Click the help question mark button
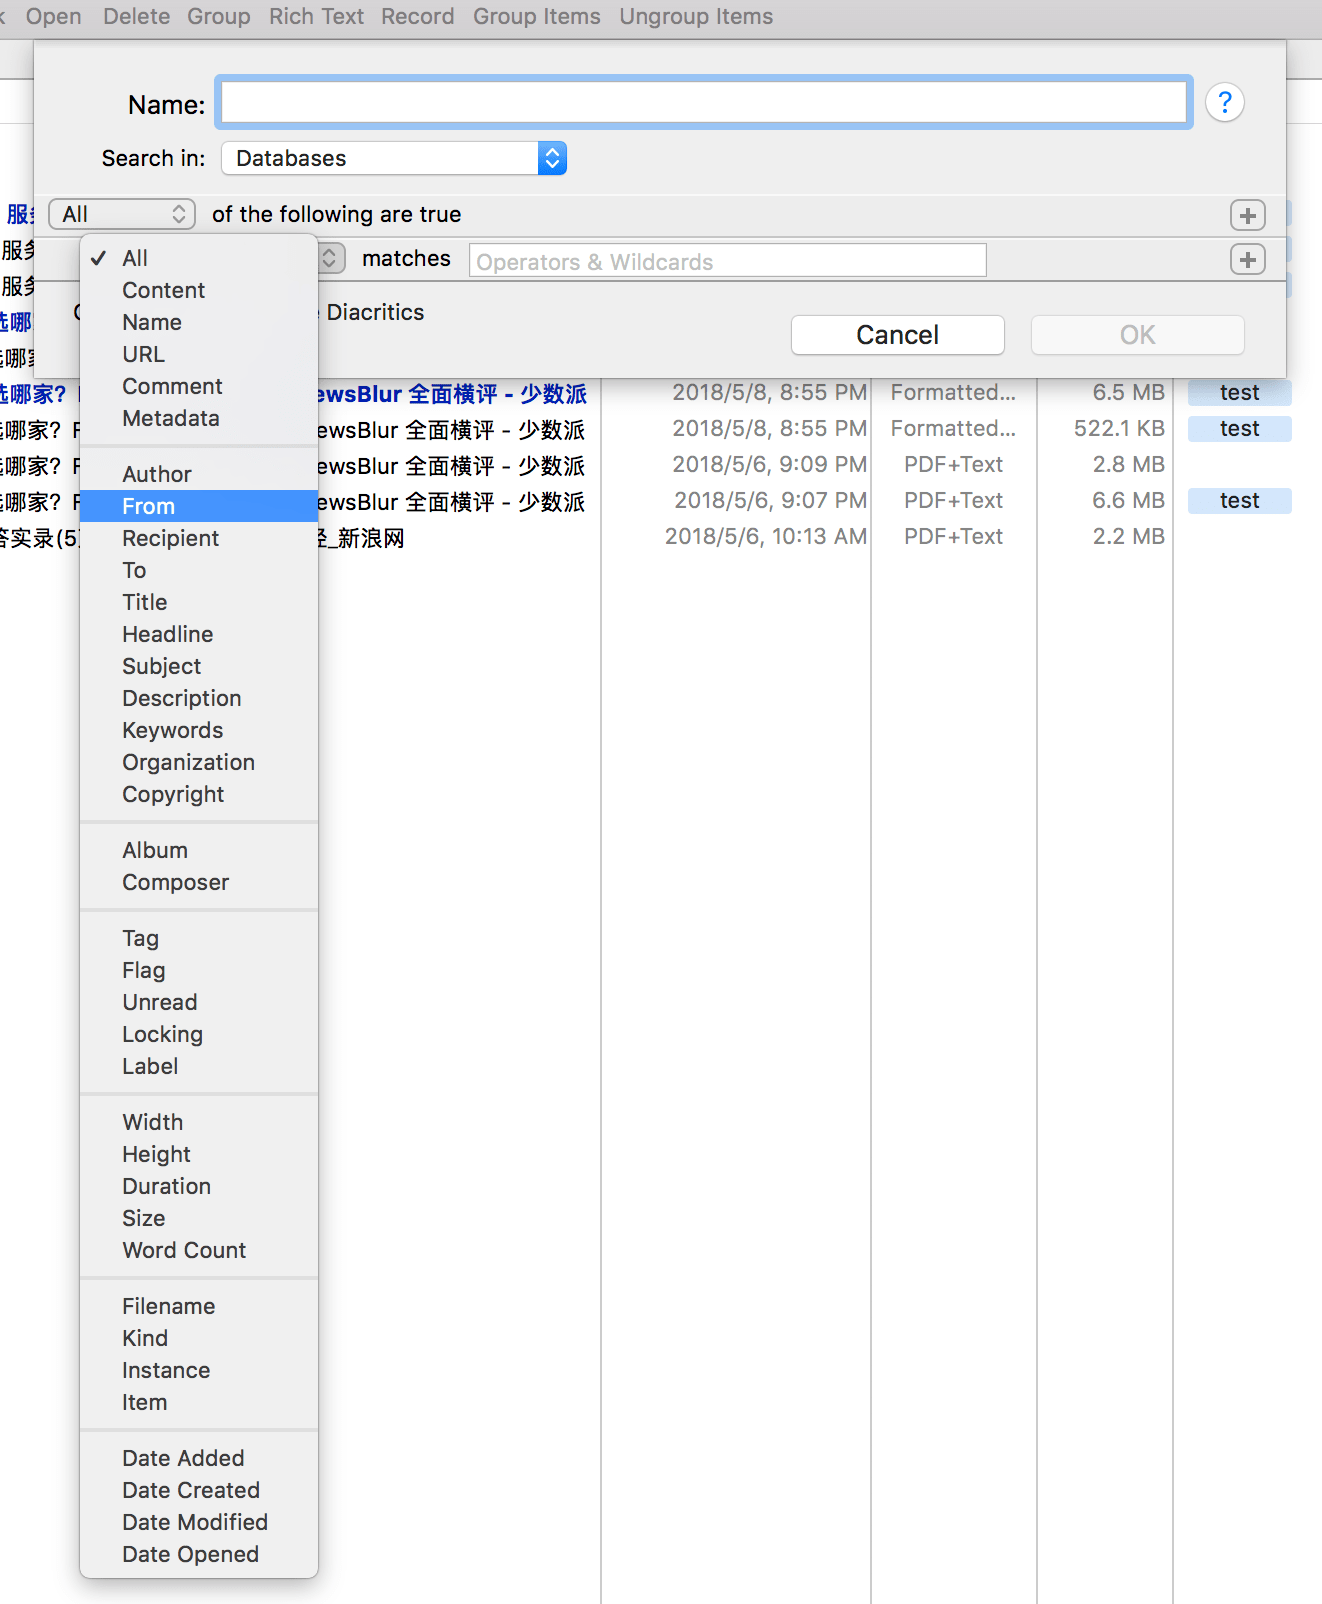 [1224, 102]
